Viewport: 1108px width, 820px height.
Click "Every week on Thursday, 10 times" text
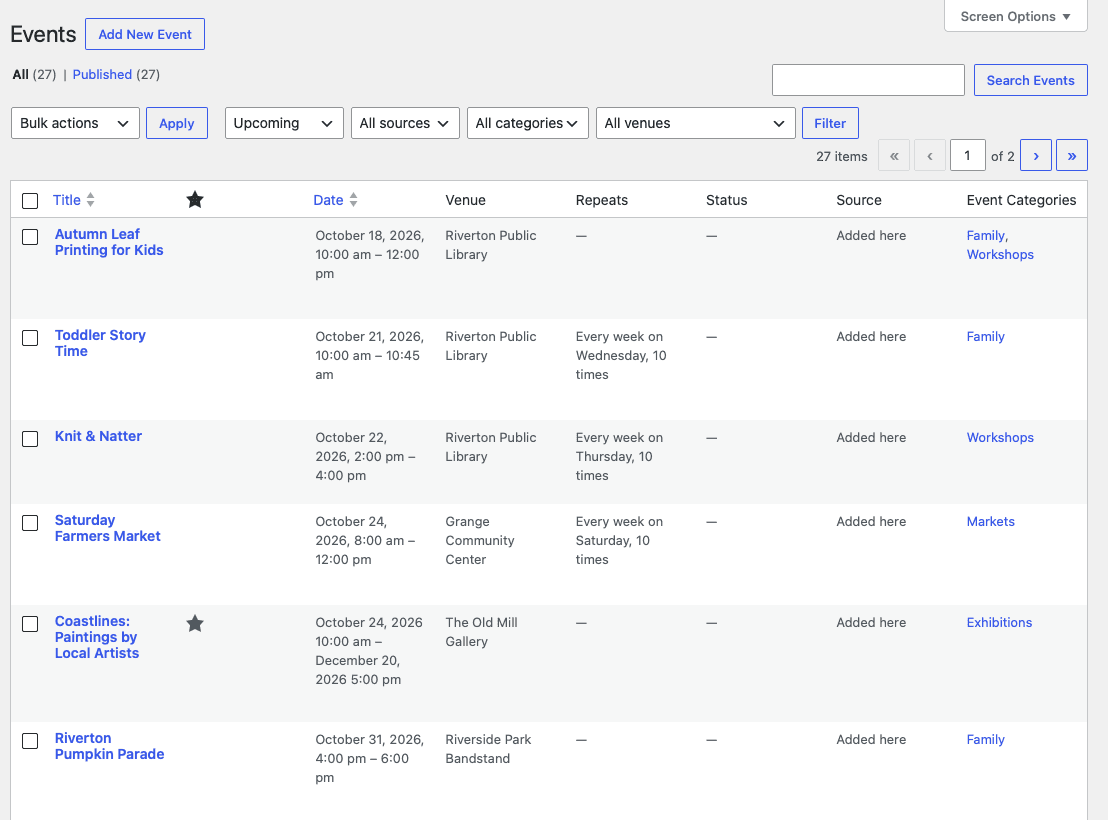[619, 457]
